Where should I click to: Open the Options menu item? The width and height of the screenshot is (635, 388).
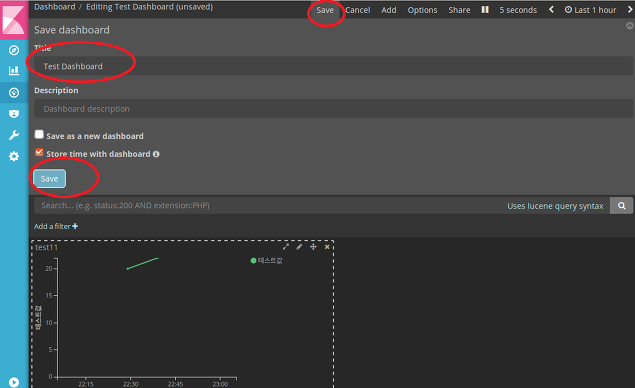pos(422,10)
